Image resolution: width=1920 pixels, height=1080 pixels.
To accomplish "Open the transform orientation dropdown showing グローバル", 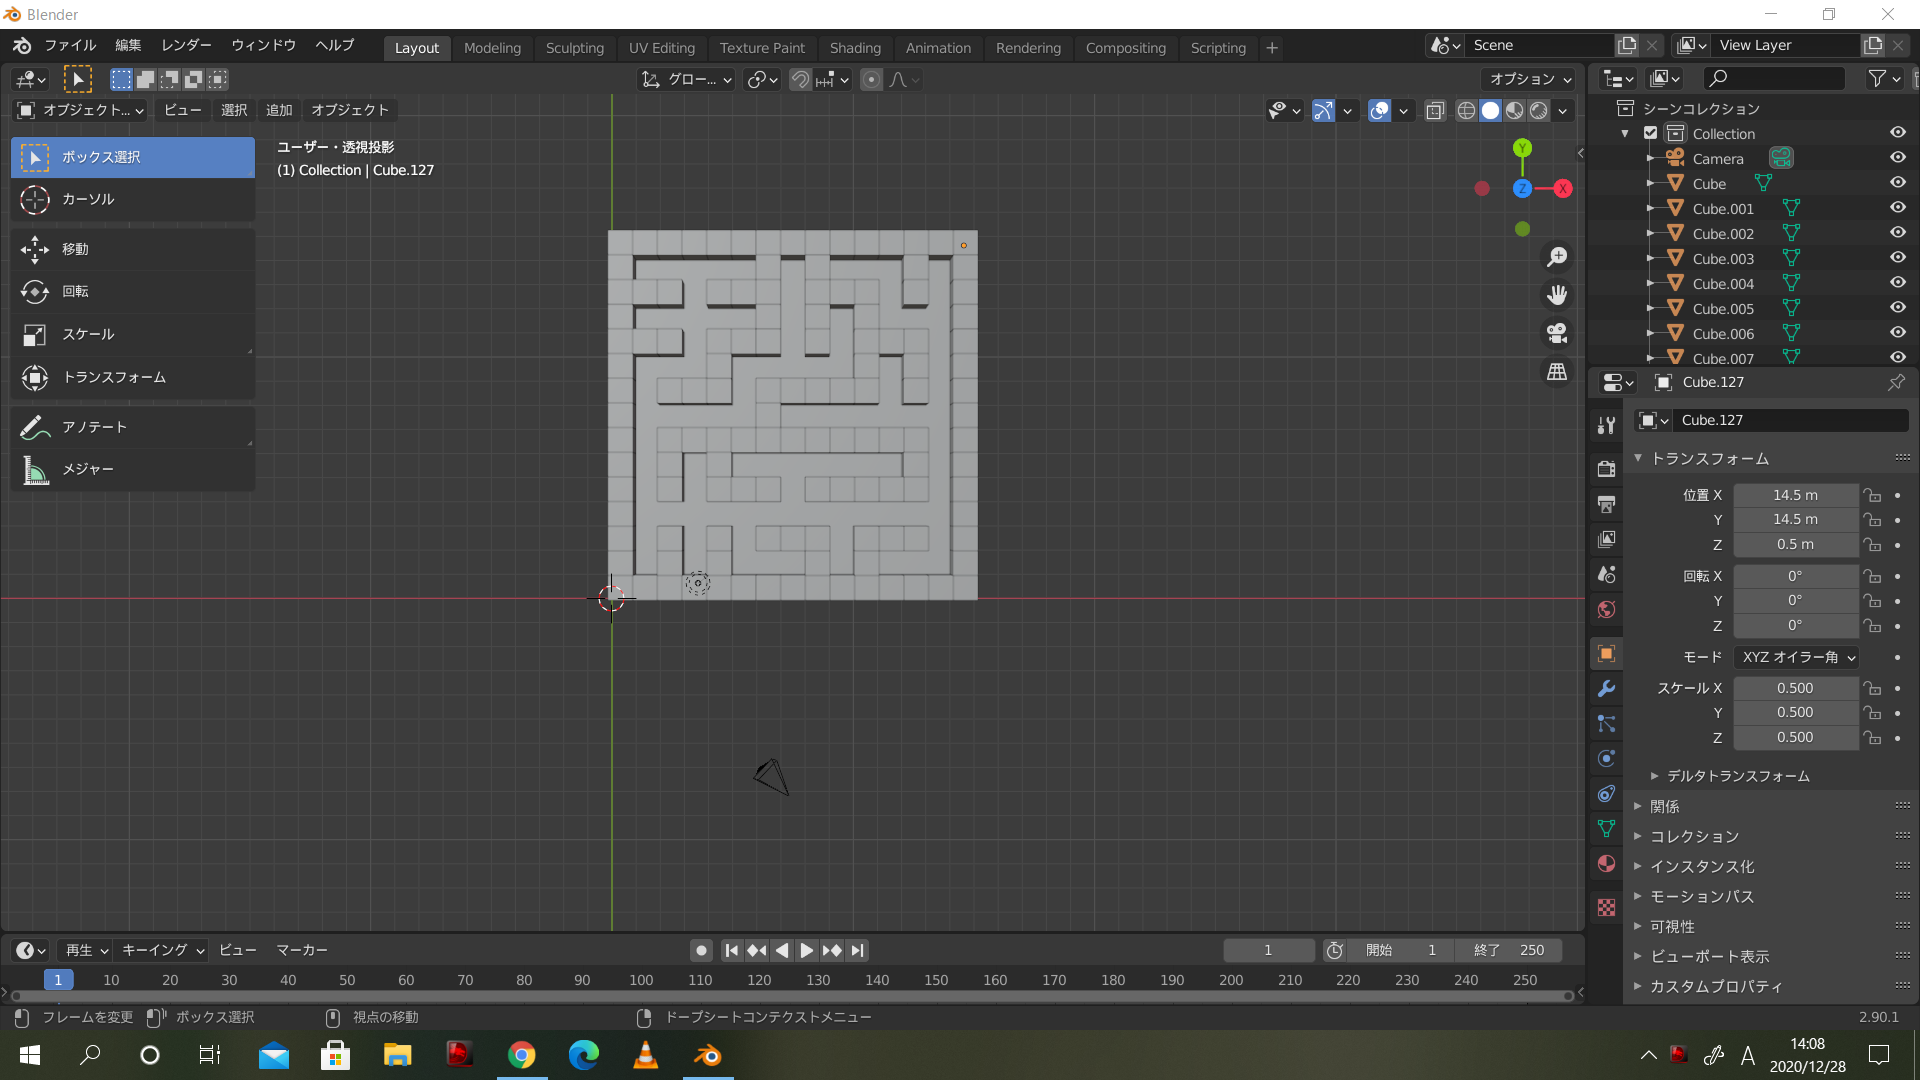I will click(686, 79).
